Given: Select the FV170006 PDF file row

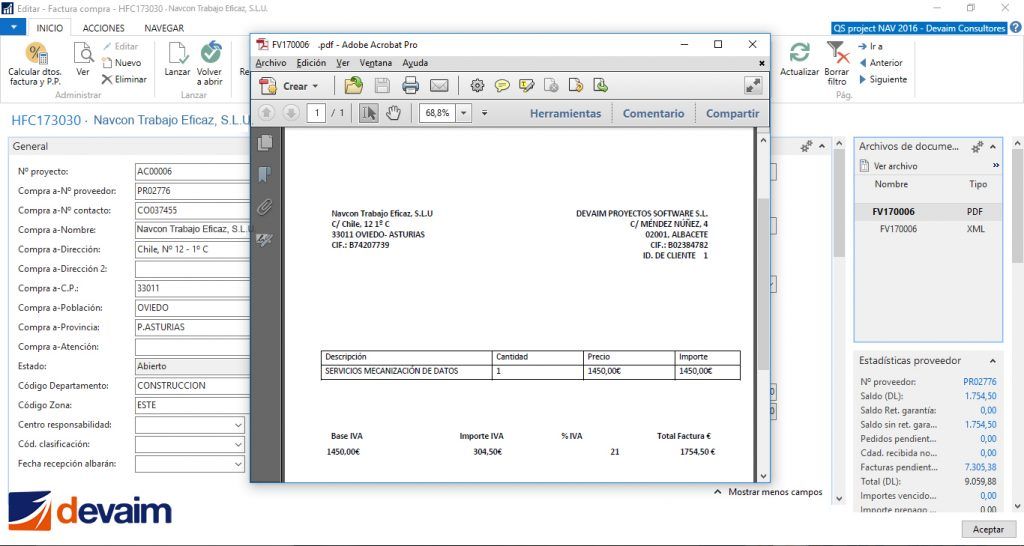Looking at the screenshot, I should point(928,212).
